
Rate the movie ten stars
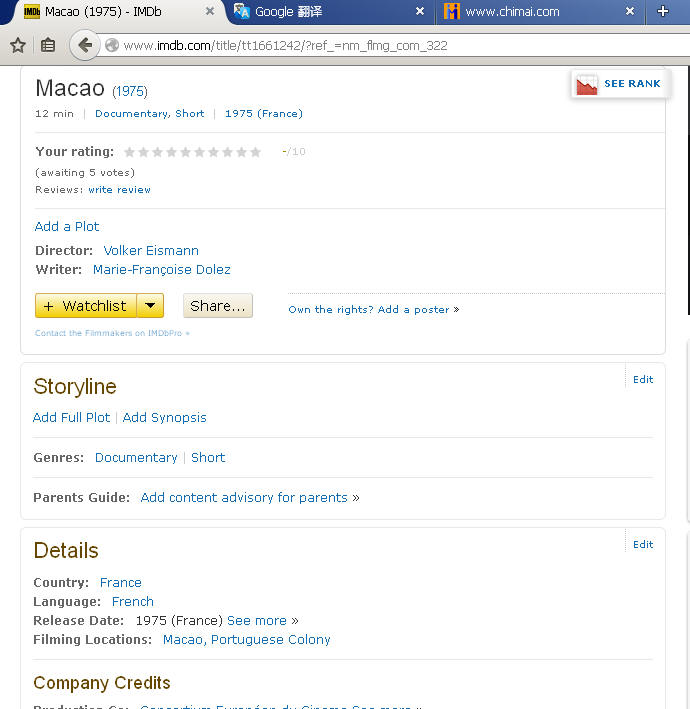tap(255, 152)
